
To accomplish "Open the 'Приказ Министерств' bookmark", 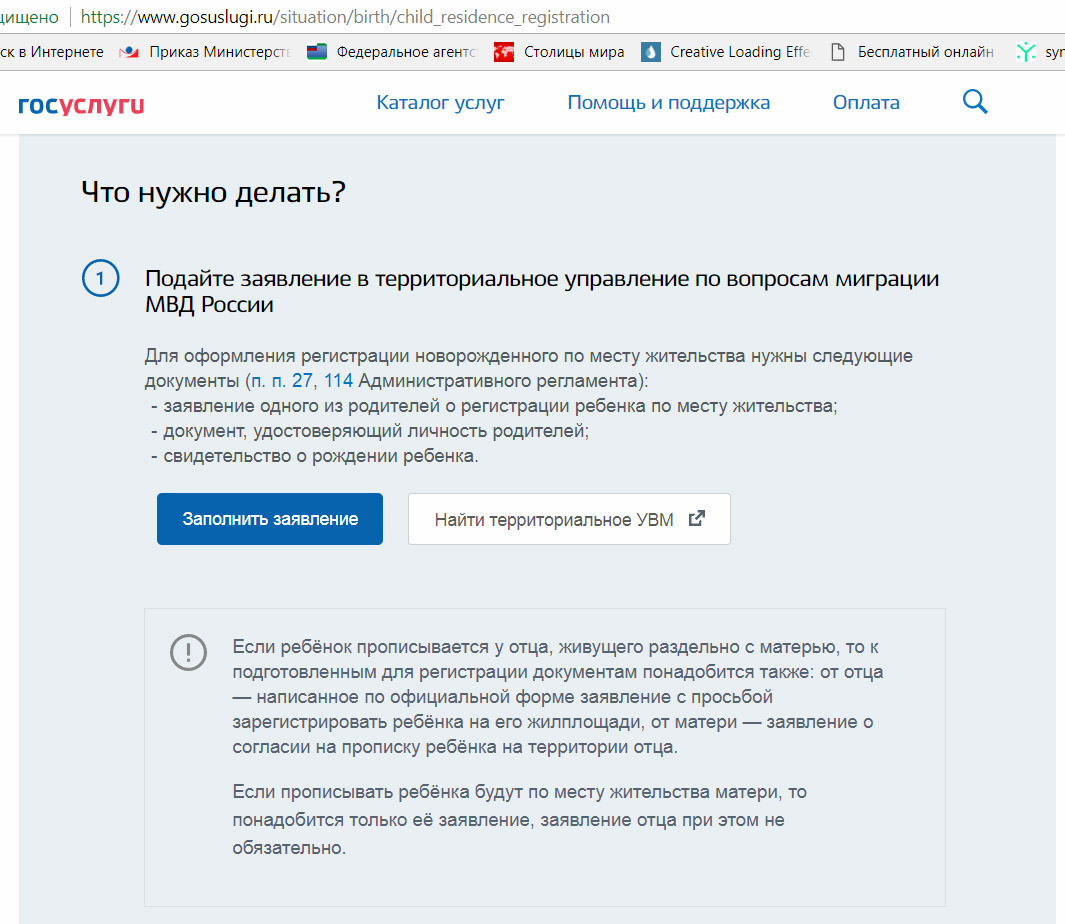I will pos(206,52).
